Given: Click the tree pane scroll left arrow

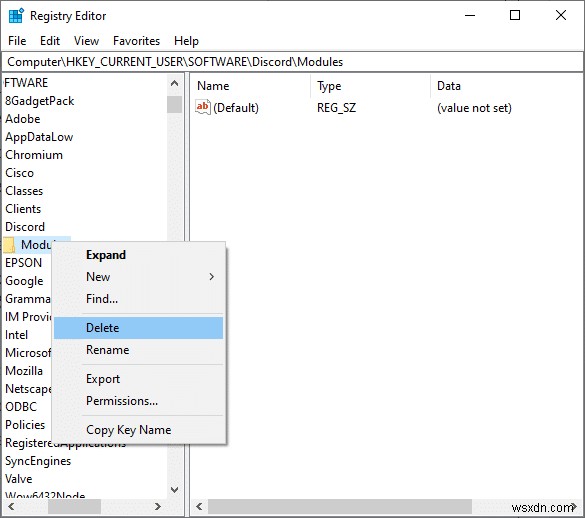Looking at the screenshot, I should (11, 506).
